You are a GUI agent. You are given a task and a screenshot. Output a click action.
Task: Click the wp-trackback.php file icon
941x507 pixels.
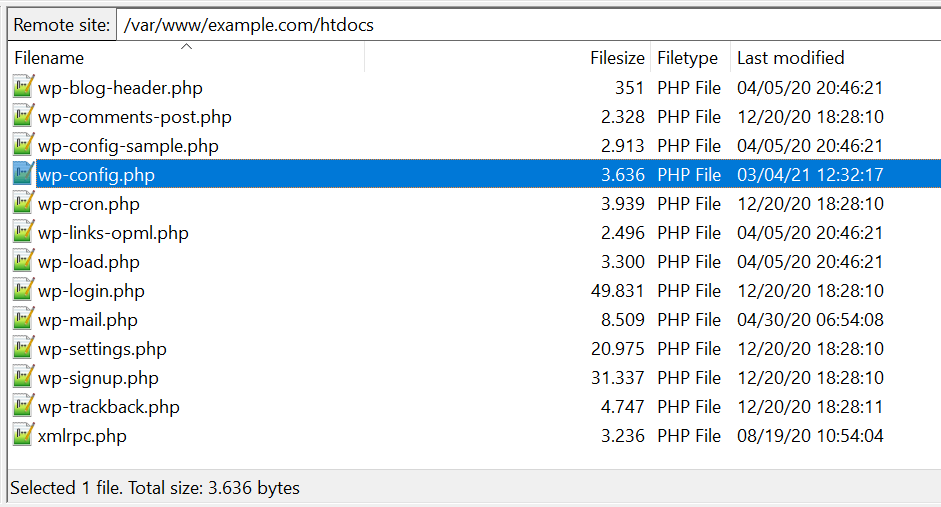(23, 406)
